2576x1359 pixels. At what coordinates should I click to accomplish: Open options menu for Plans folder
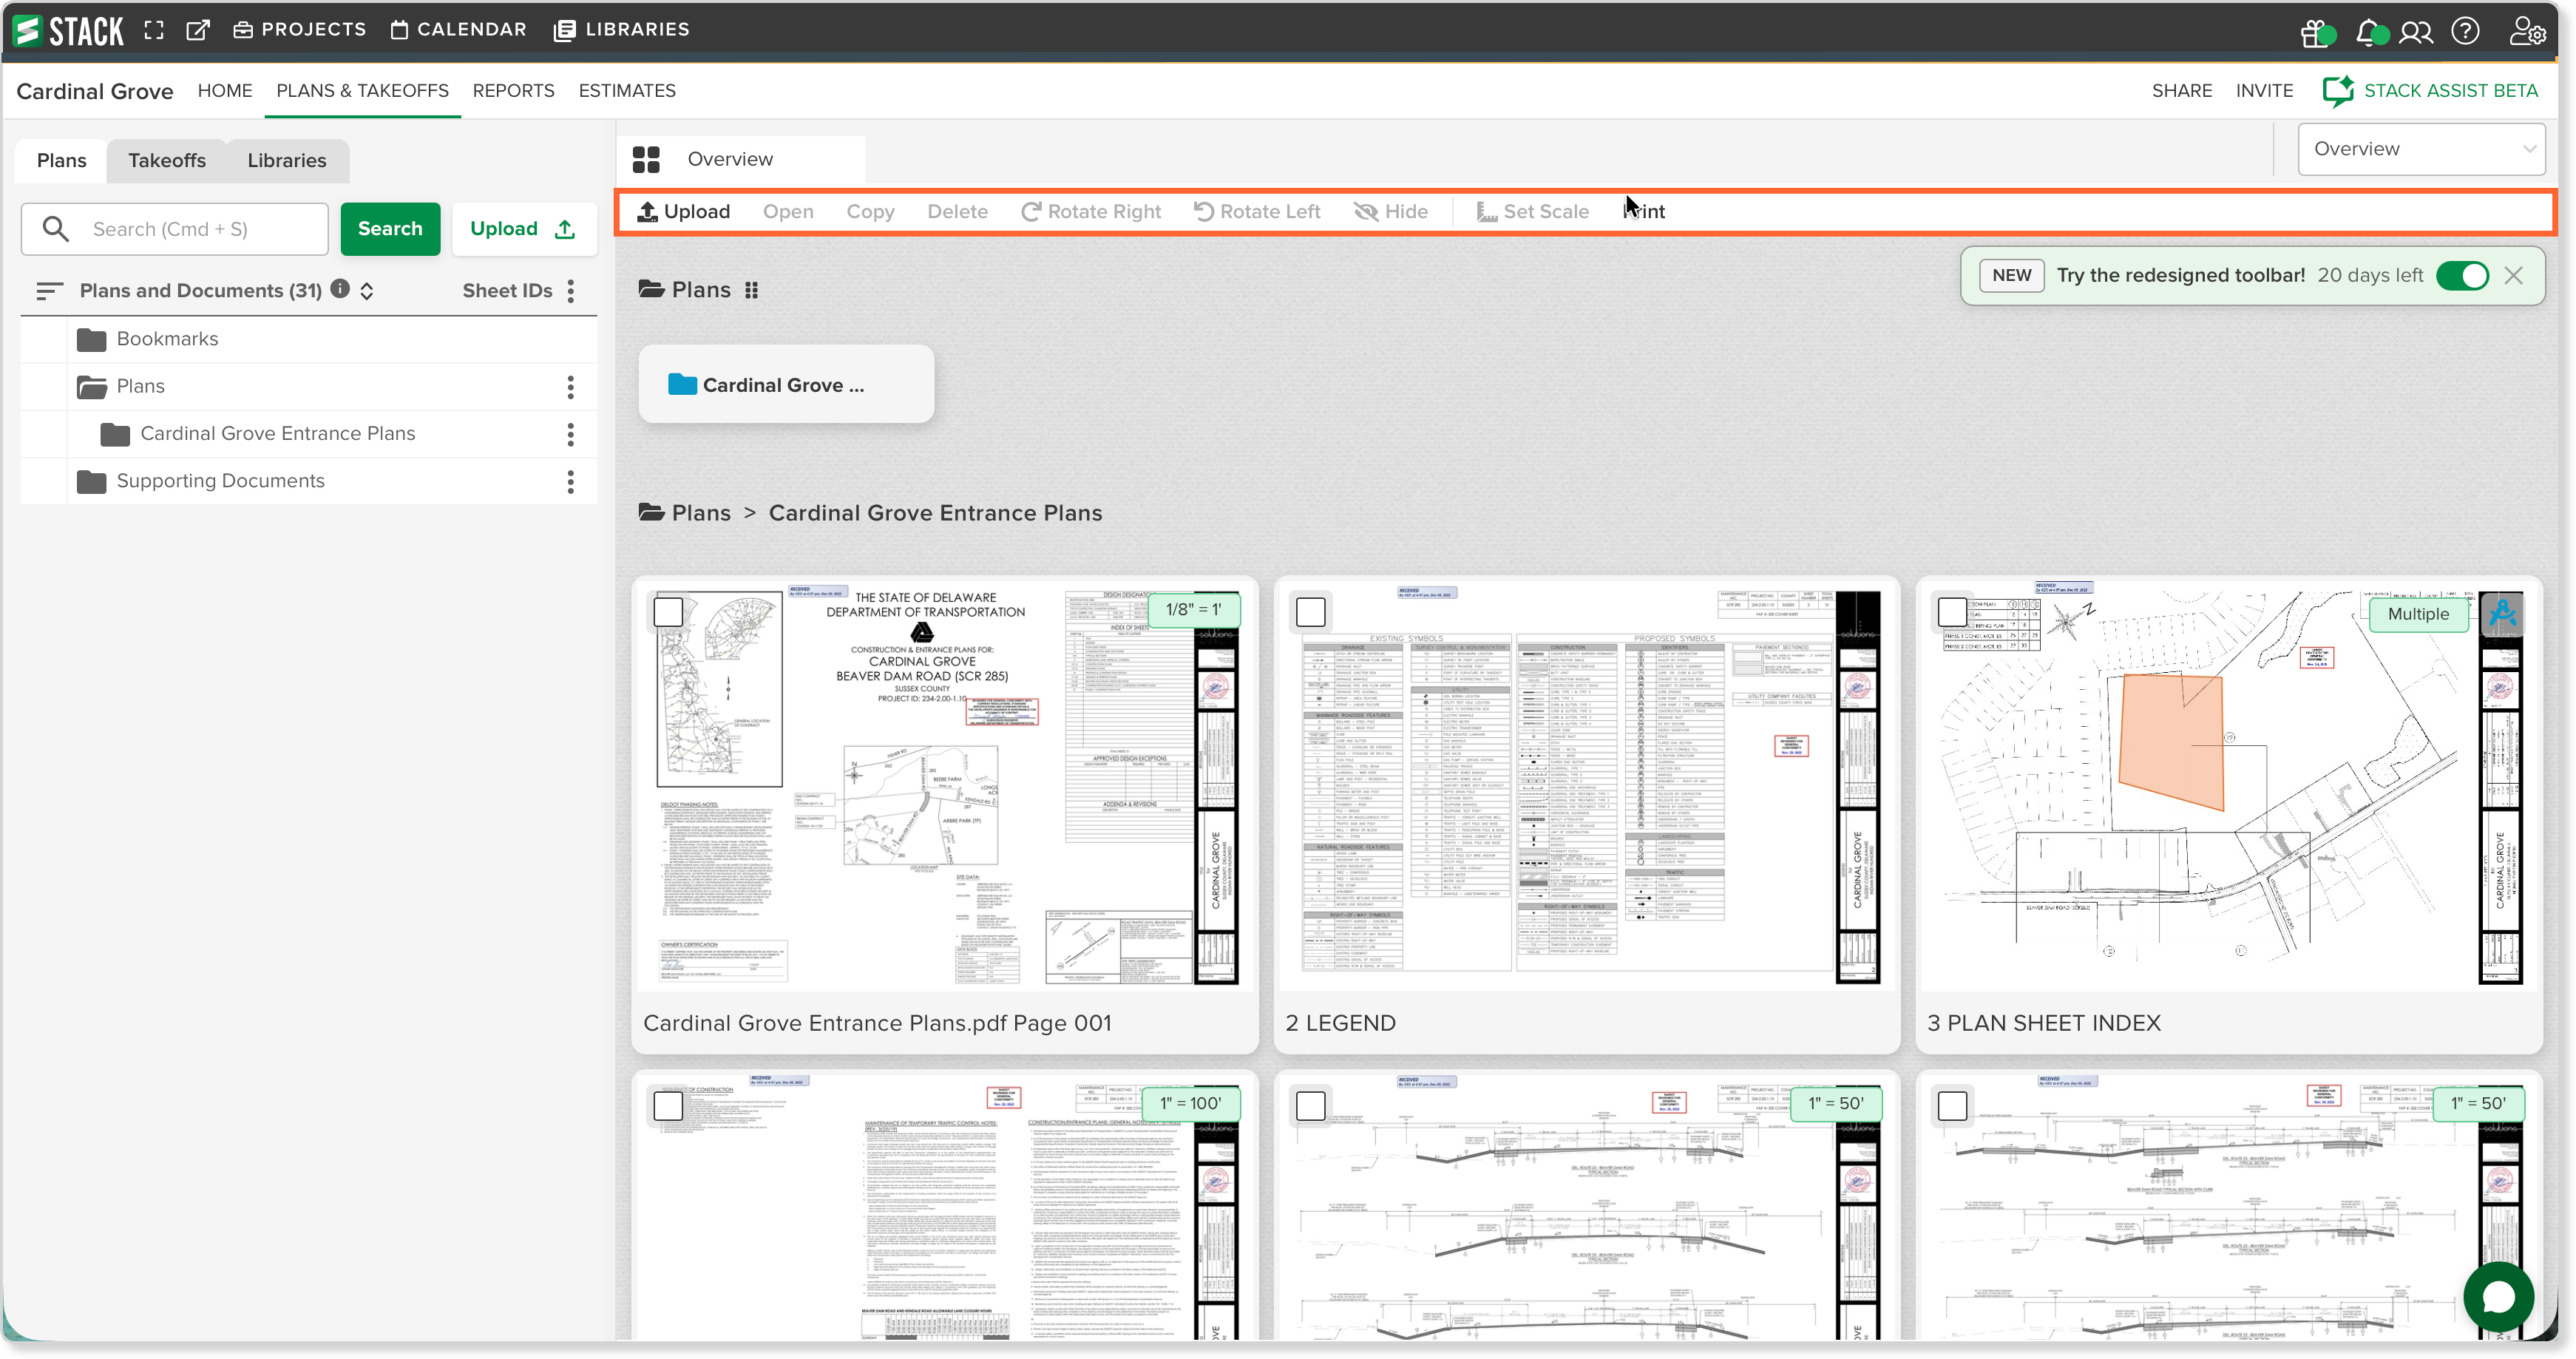coord(571,387)
